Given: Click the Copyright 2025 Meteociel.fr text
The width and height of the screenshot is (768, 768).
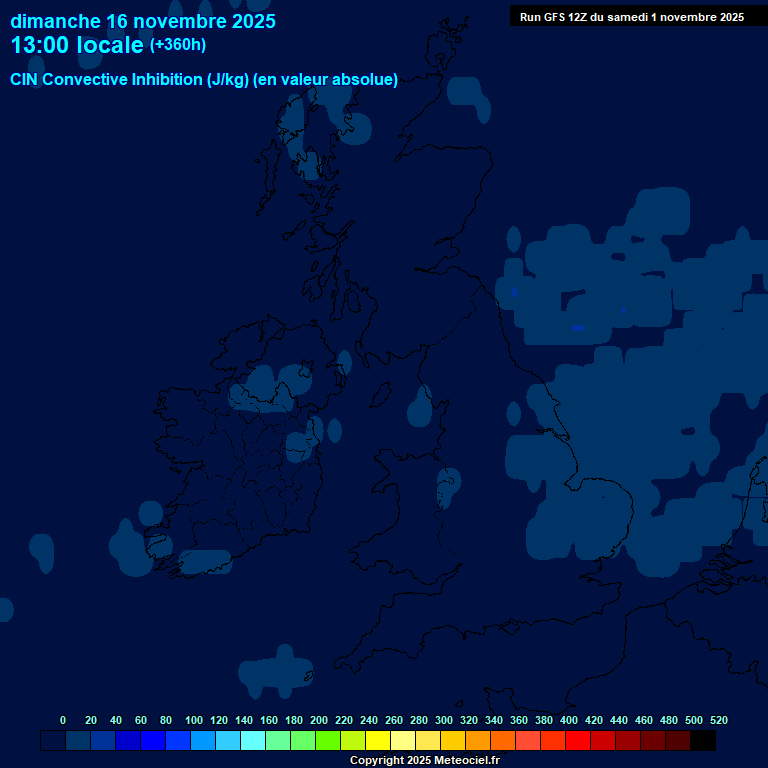Looking at the screenshot, I should [x=424, y=760].
